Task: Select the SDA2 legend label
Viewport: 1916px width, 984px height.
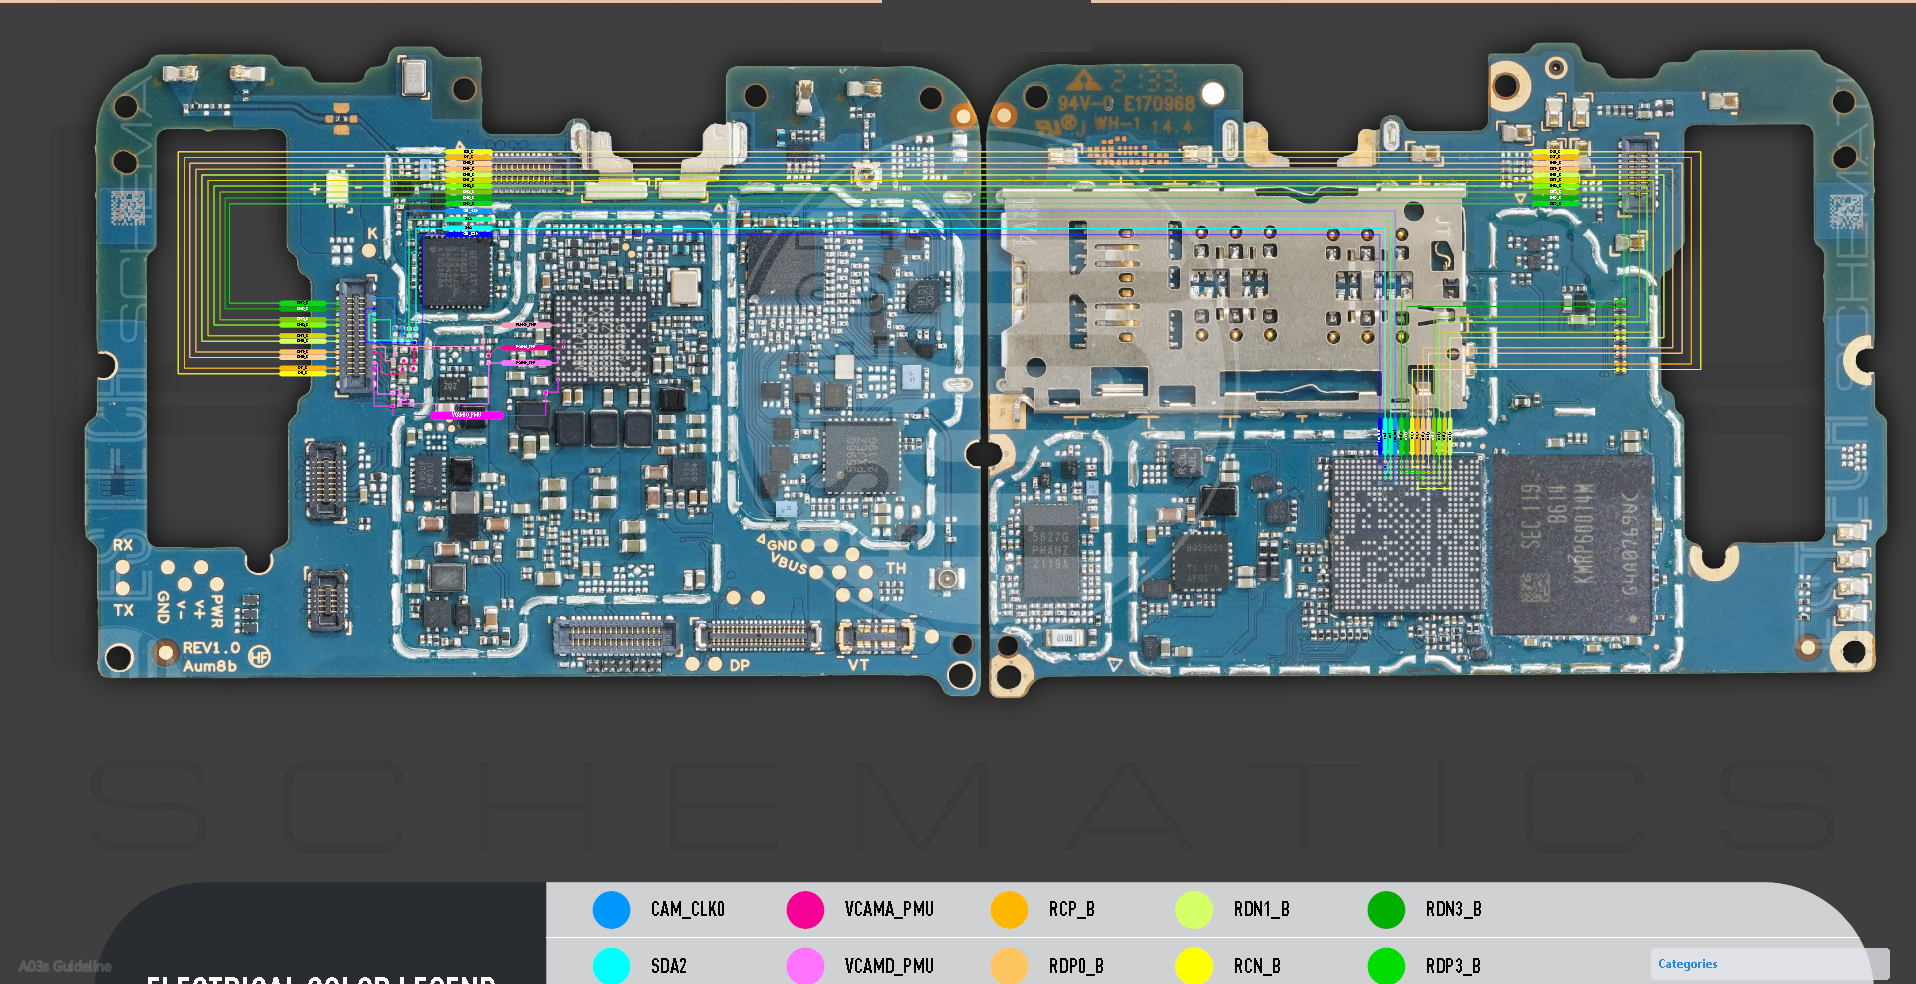Action: 669,966
